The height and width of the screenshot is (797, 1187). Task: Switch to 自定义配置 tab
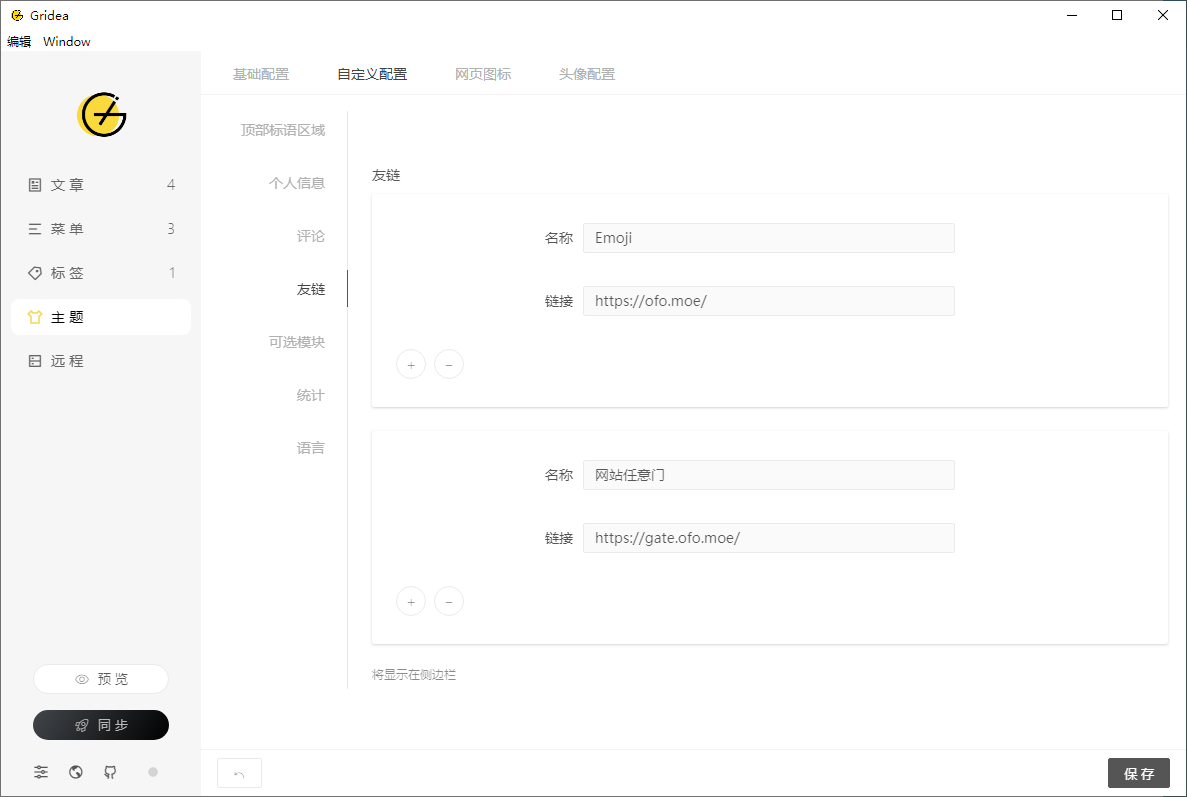[x=372, y=74]
